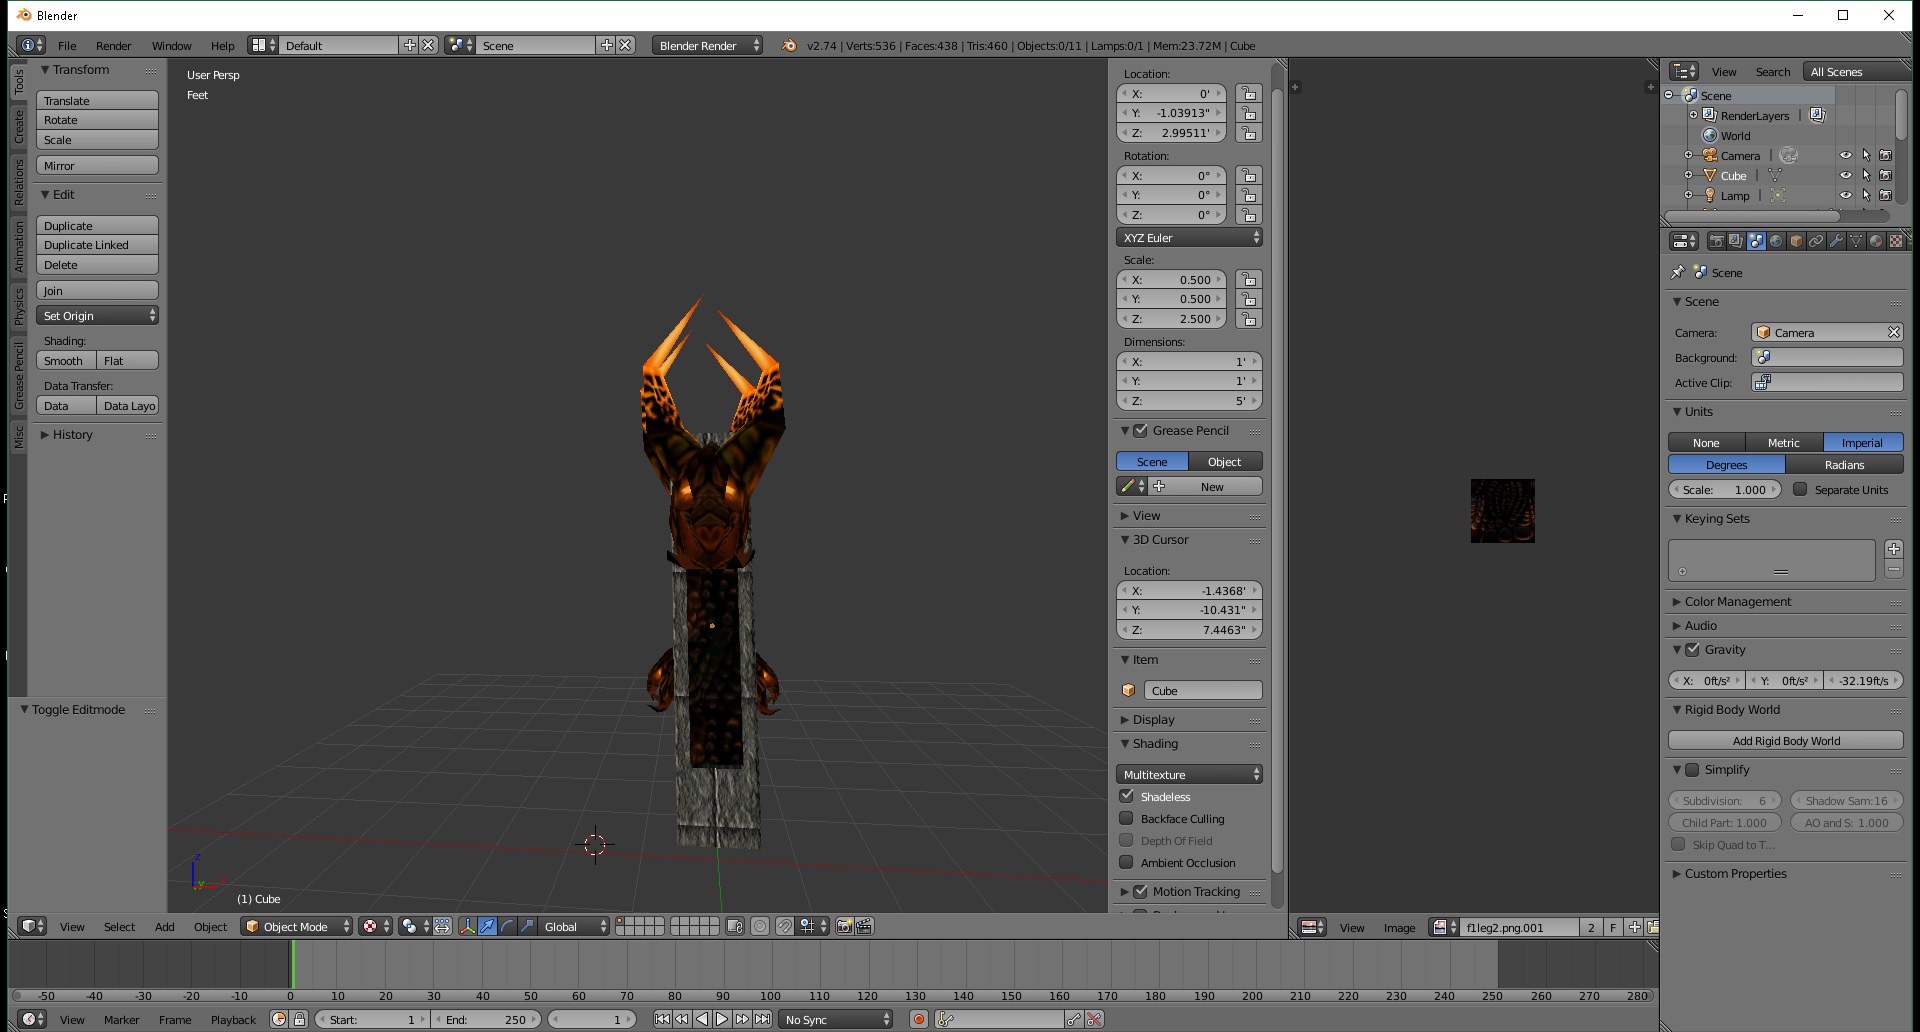Click the Add Rigid Body World button
The image size is (1920, 1032).
(x=1785, y=741)
